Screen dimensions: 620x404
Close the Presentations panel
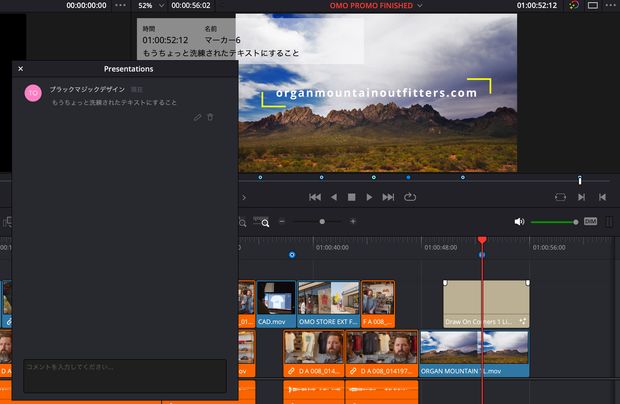[x=21, y=69]
